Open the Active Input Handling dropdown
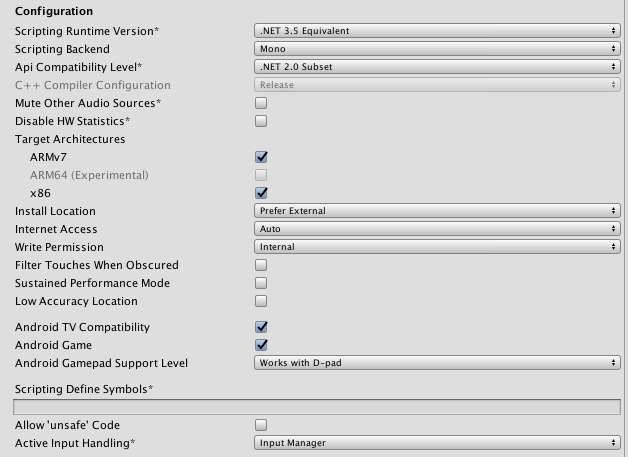The width and height of the screenshot is (628, 457). (437, 443)
